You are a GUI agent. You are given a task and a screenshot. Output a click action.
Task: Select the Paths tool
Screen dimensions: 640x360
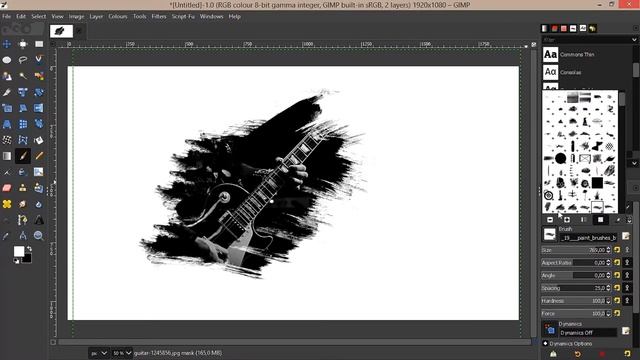tap(23, 220)
